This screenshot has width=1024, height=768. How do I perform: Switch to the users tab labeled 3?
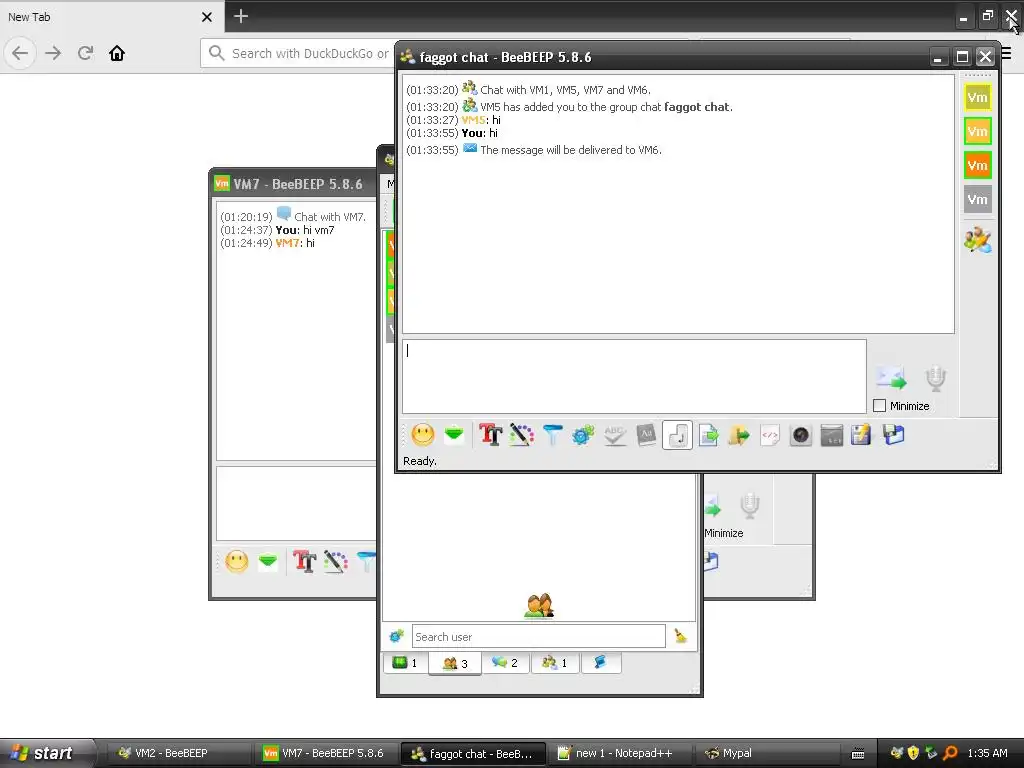click(455, 663)
